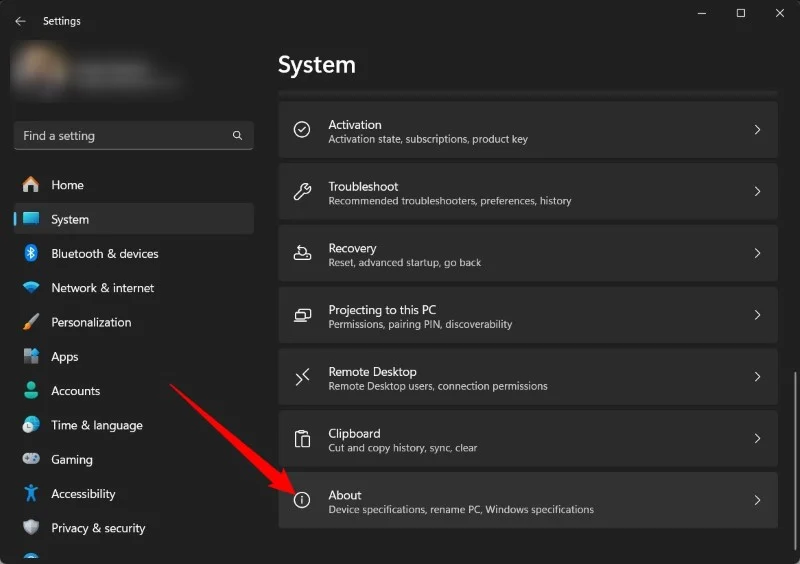Select System in the sidebar
The image size is (800, 564).
134,219
